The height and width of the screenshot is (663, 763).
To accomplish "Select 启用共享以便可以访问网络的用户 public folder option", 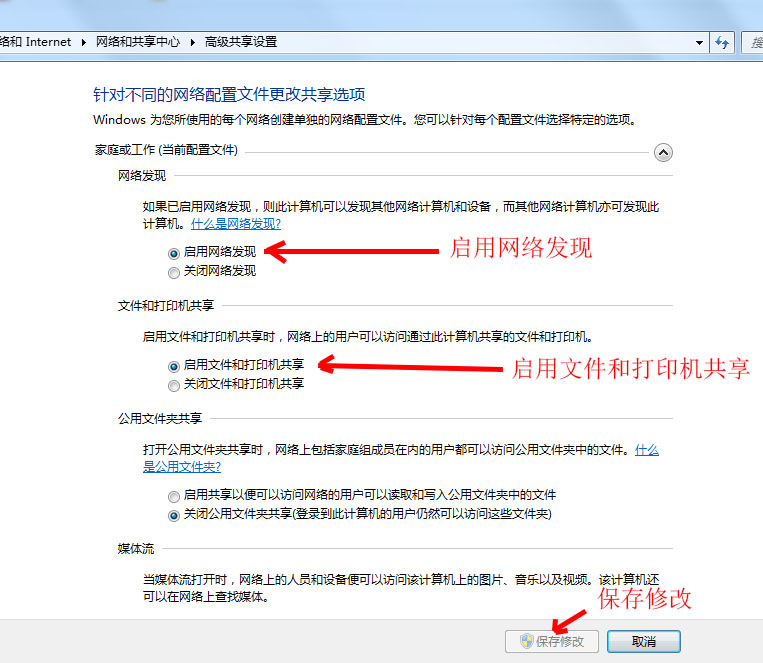I will (x=174, y=497).
